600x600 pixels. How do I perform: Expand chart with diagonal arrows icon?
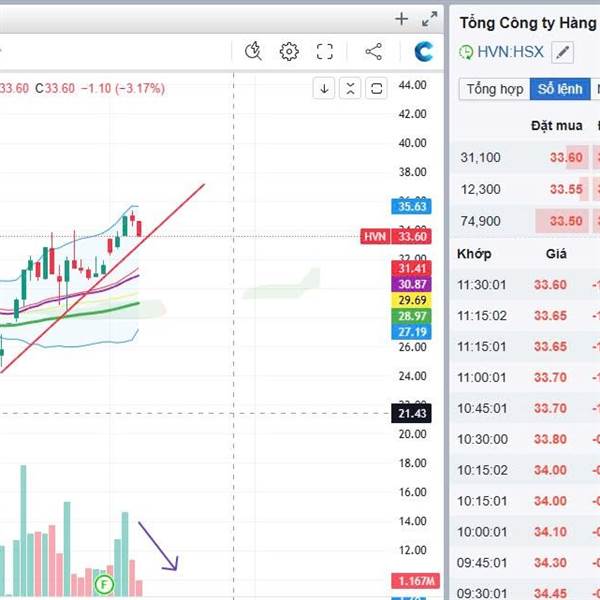click(429, 19)
